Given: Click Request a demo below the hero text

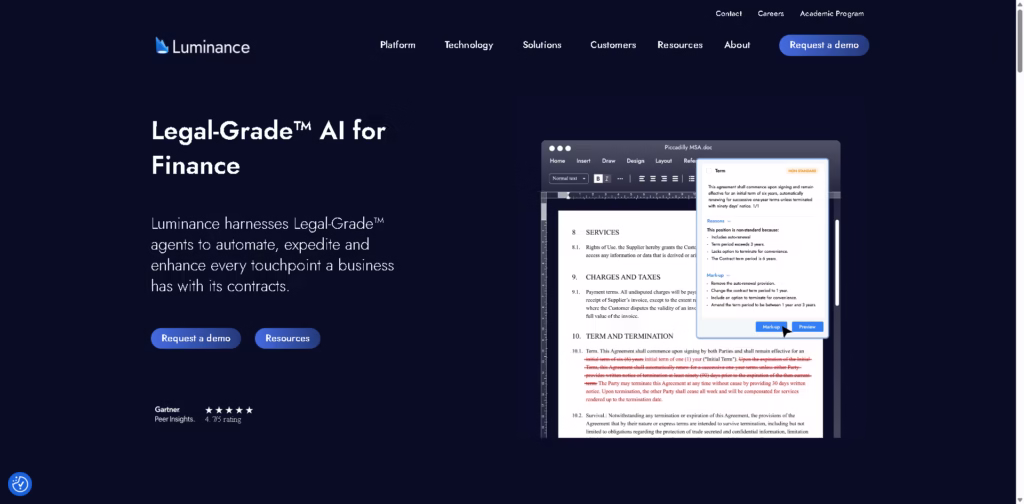Looking at the screenshot, I should point(196,338).
